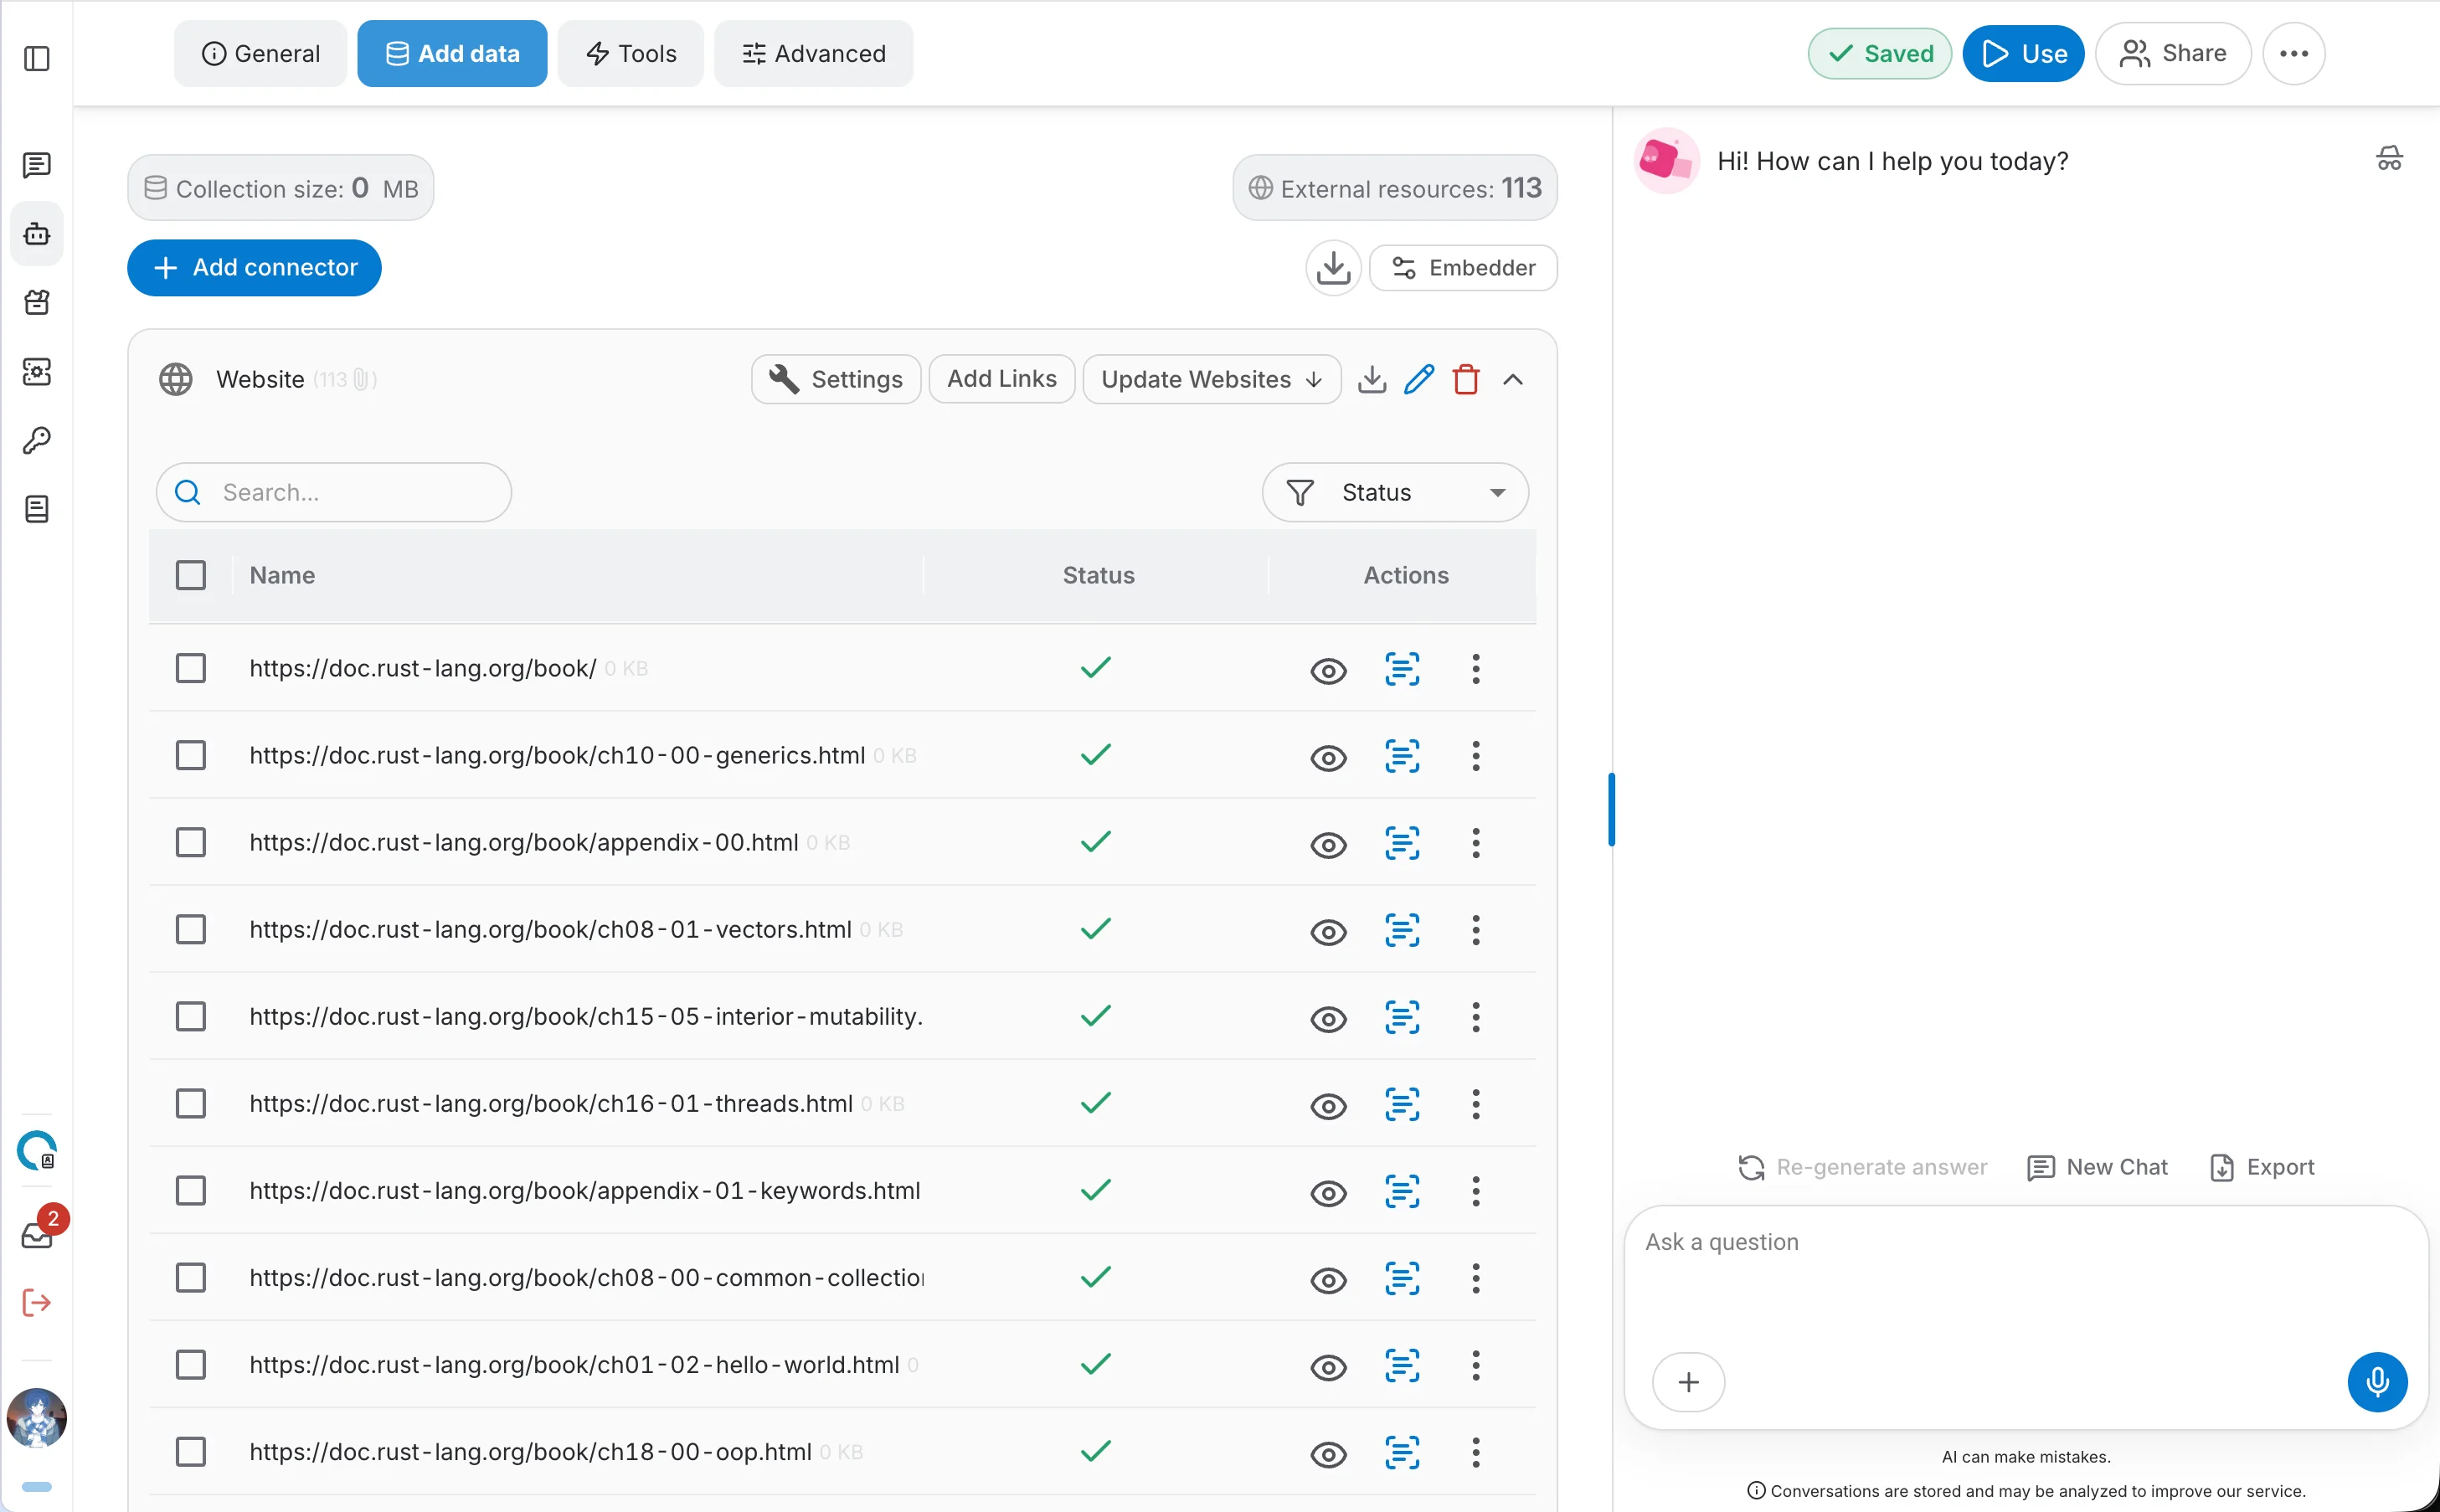This screenshot has height=1512, width=2440.
Task: Click the blue pencil edit icon
Action: (1418, 379)
